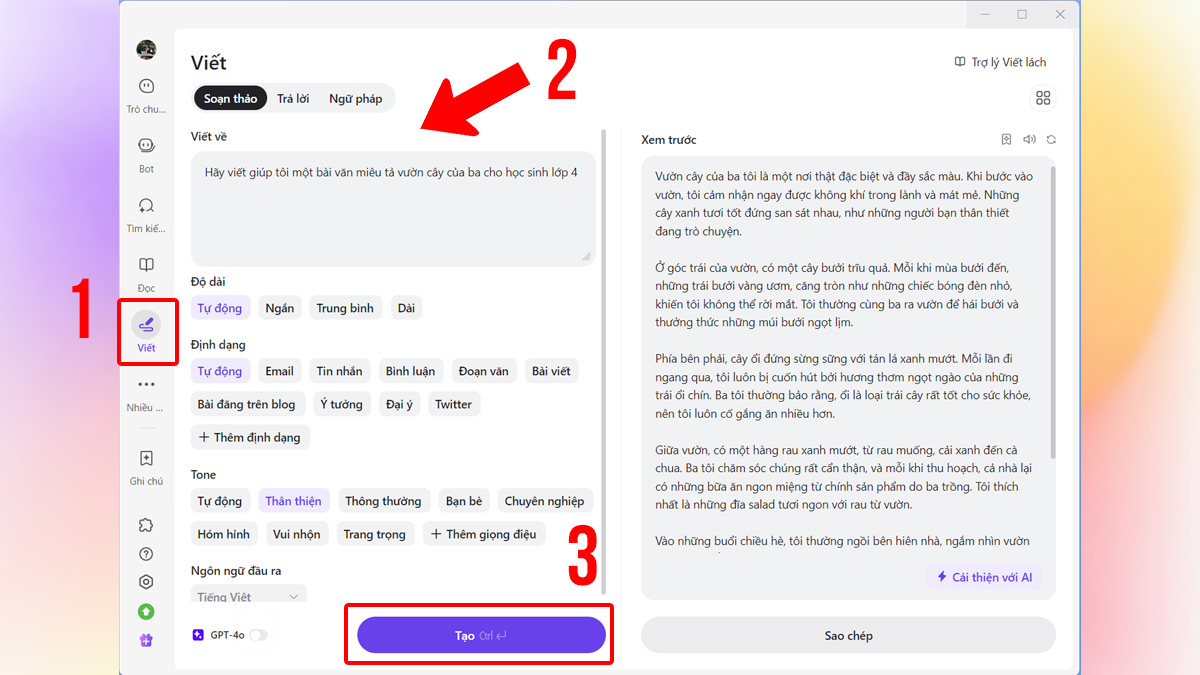Click inside the Viết về text field
Image resolution: width=1200 pixels, height=675 pixels.
pyautogui.click(x=392, y=208)
